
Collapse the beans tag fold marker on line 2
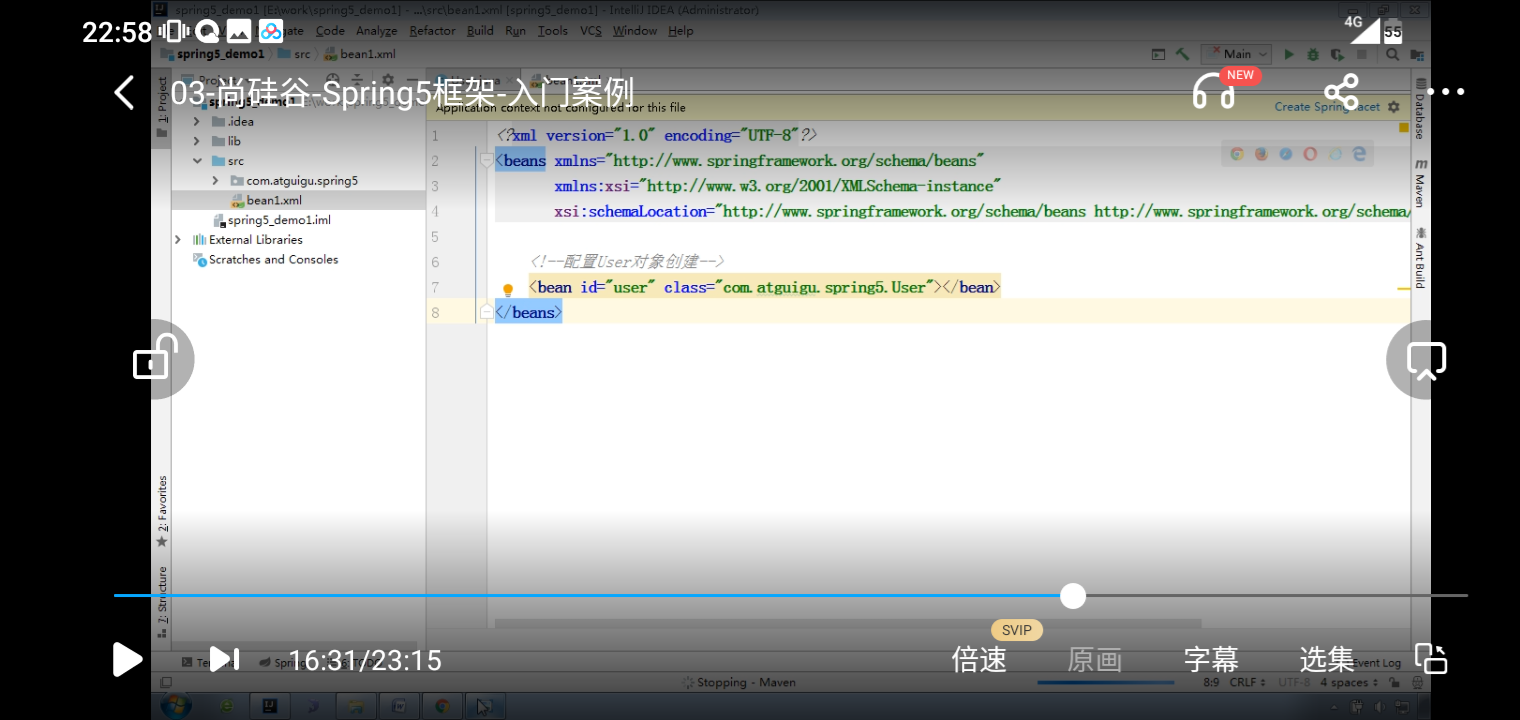tap(487, 160)
